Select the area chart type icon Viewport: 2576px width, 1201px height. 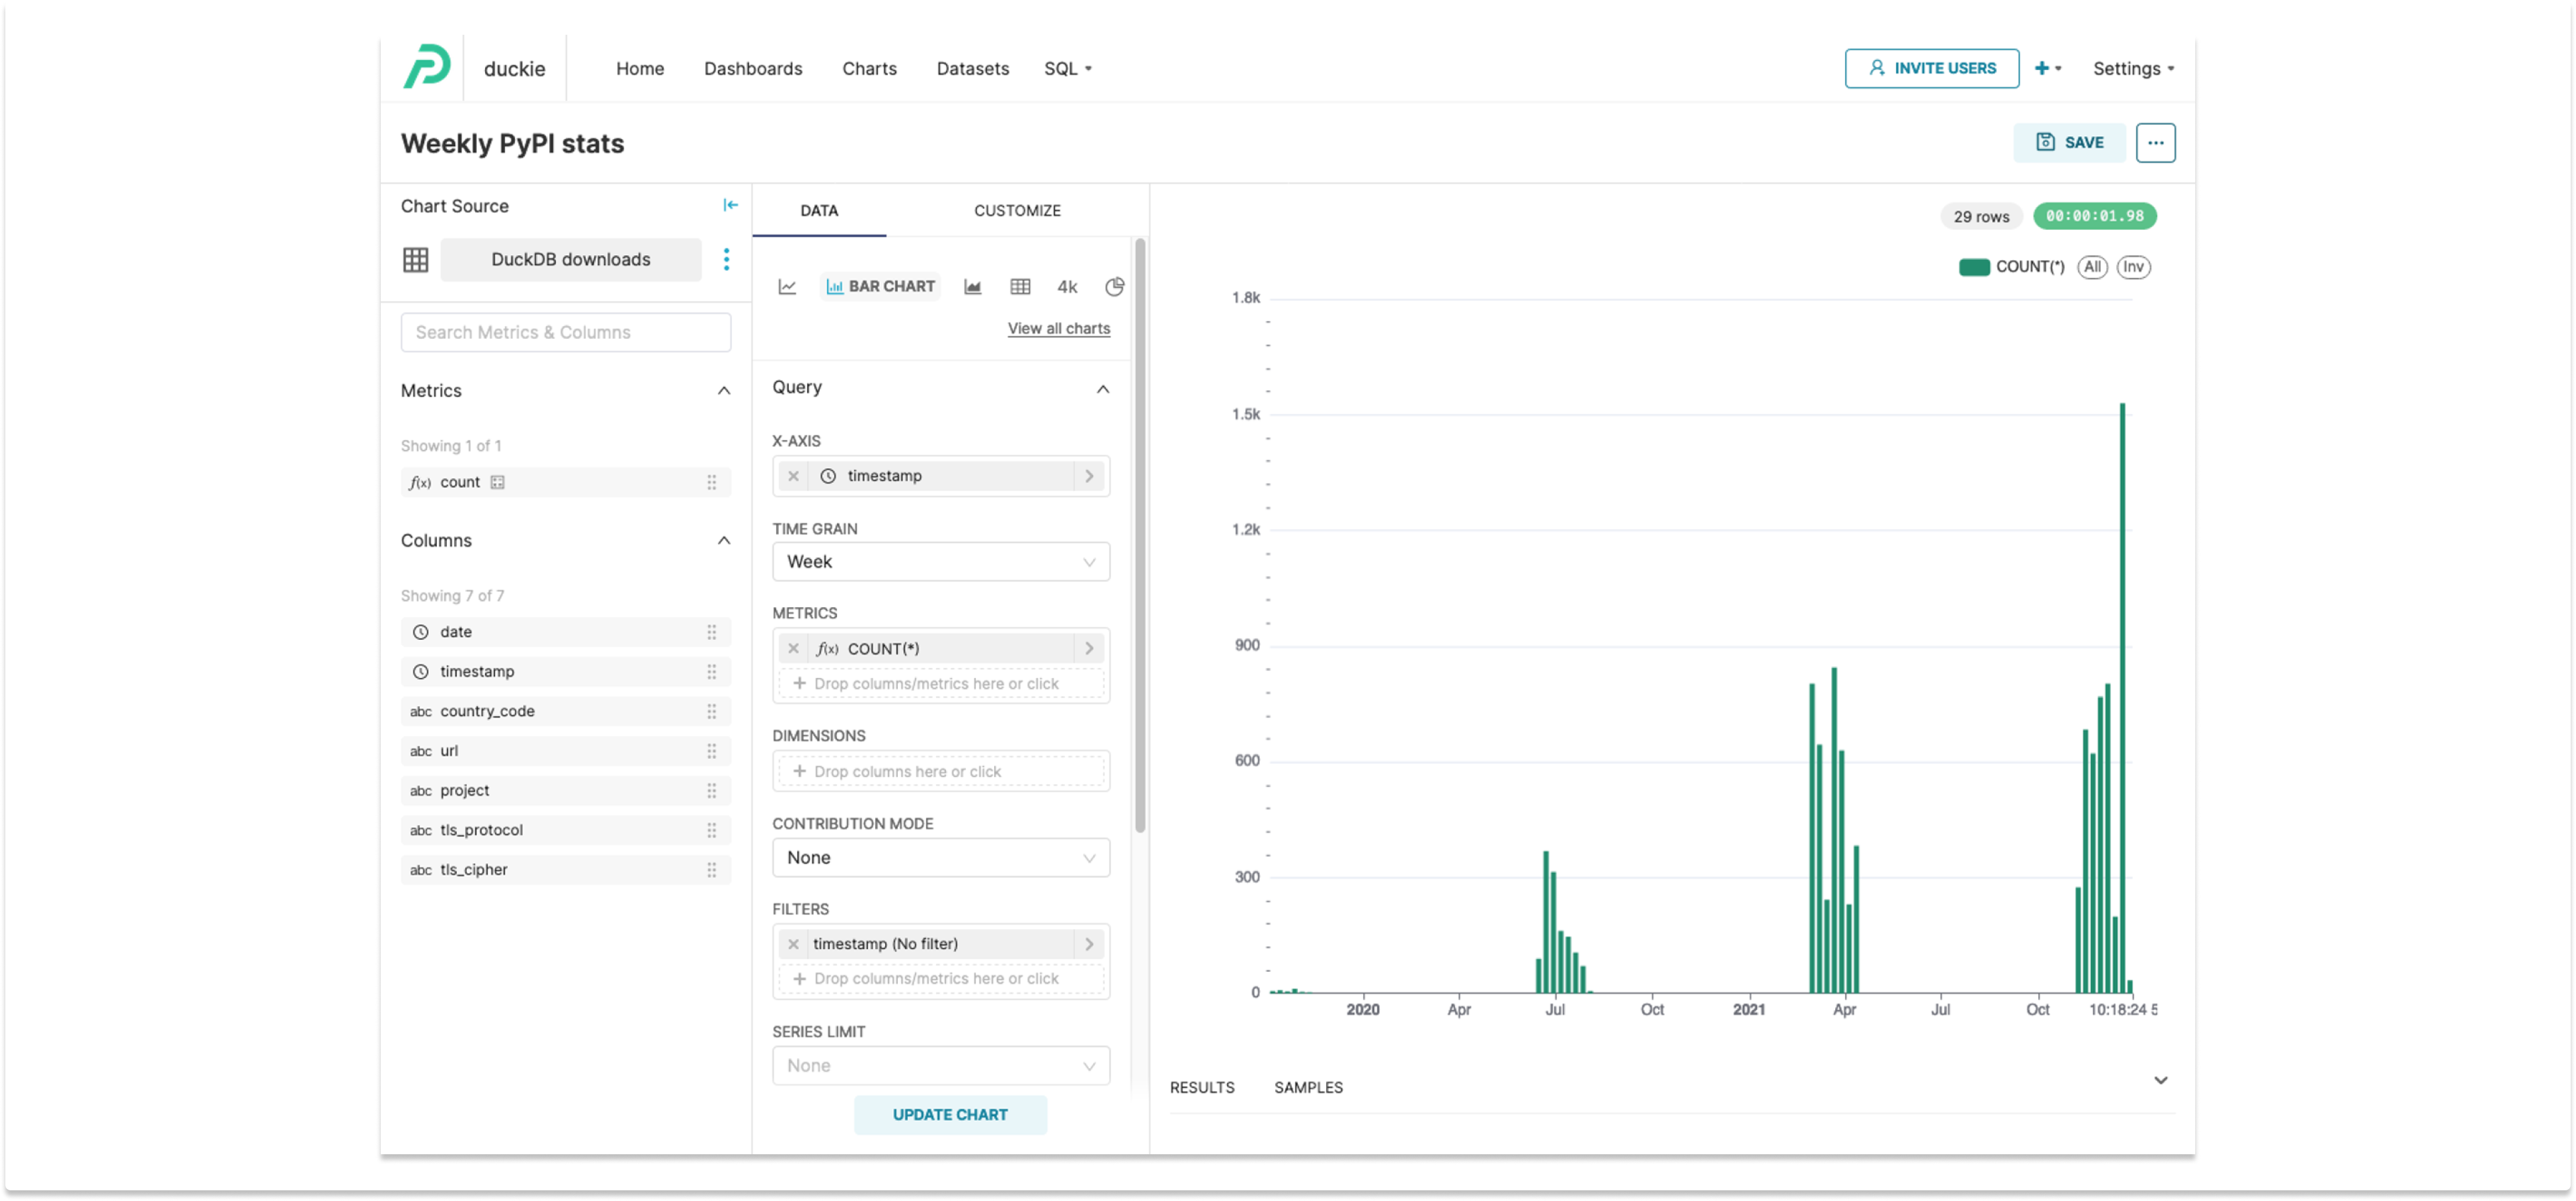click(972, 287)
